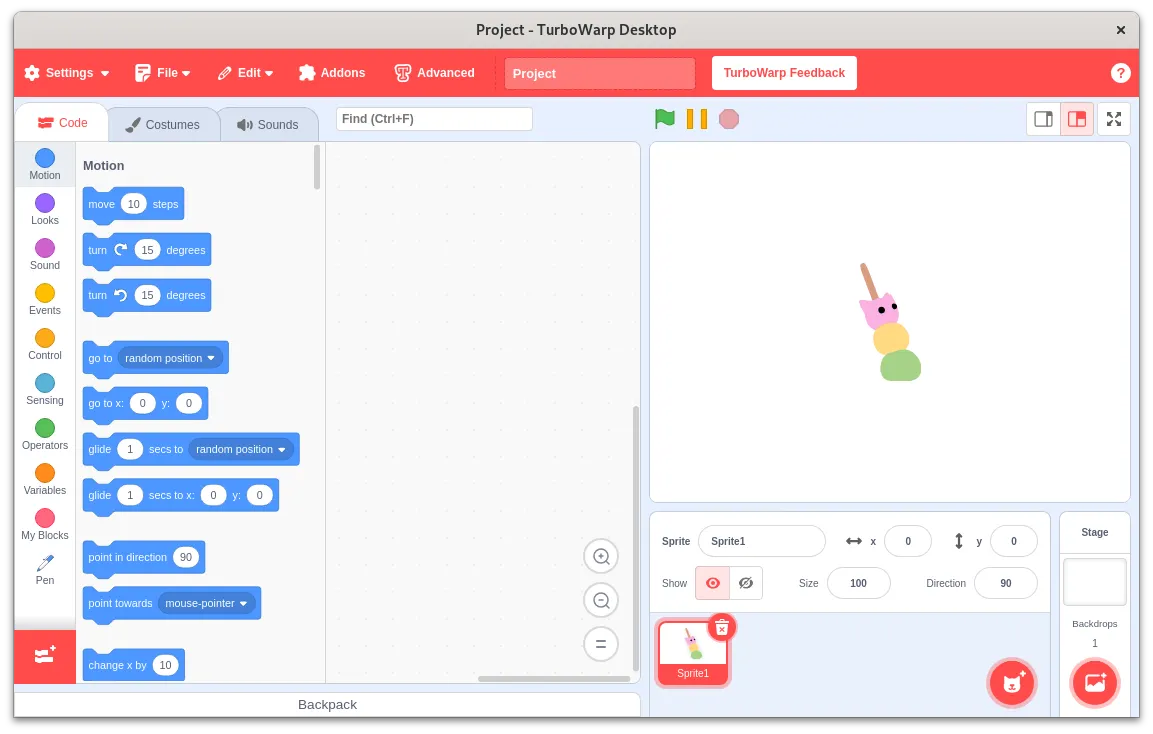Click the Find (Ctrl+F) search field
Viewport: 1153px width, 734px height.
[x=434, y=119]
